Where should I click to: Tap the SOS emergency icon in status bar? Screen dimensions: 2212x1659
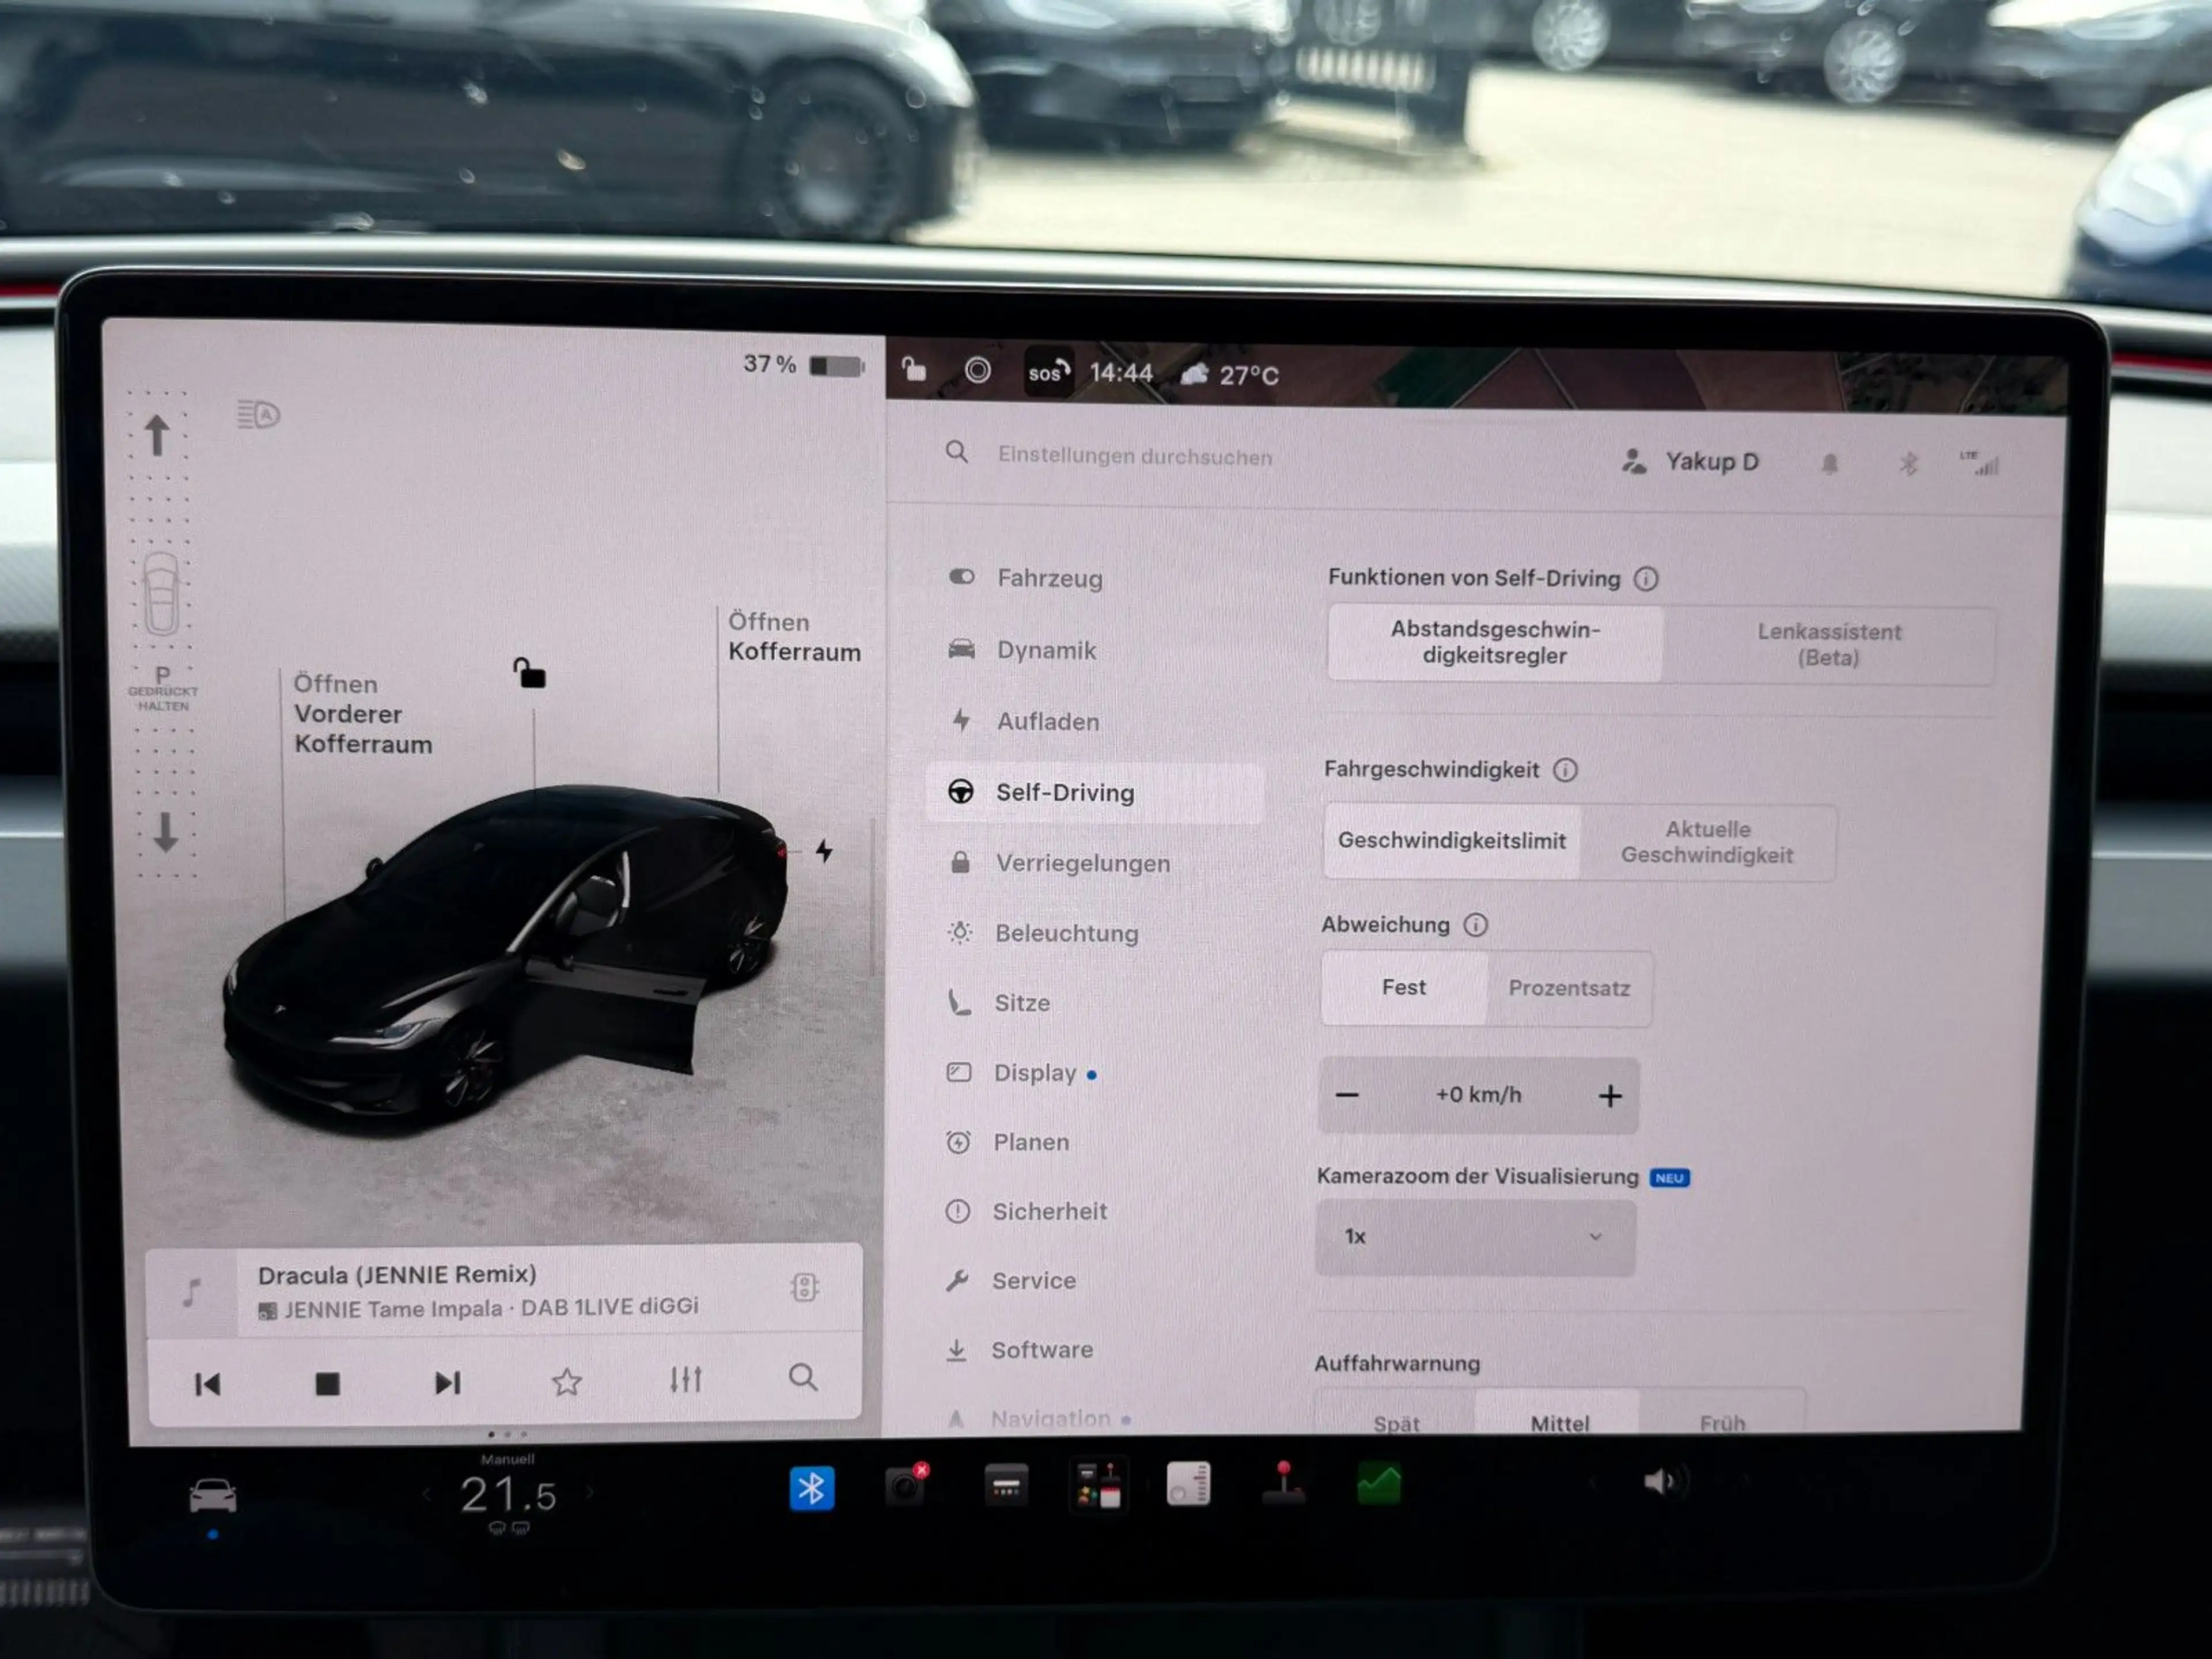(1048, 373)
